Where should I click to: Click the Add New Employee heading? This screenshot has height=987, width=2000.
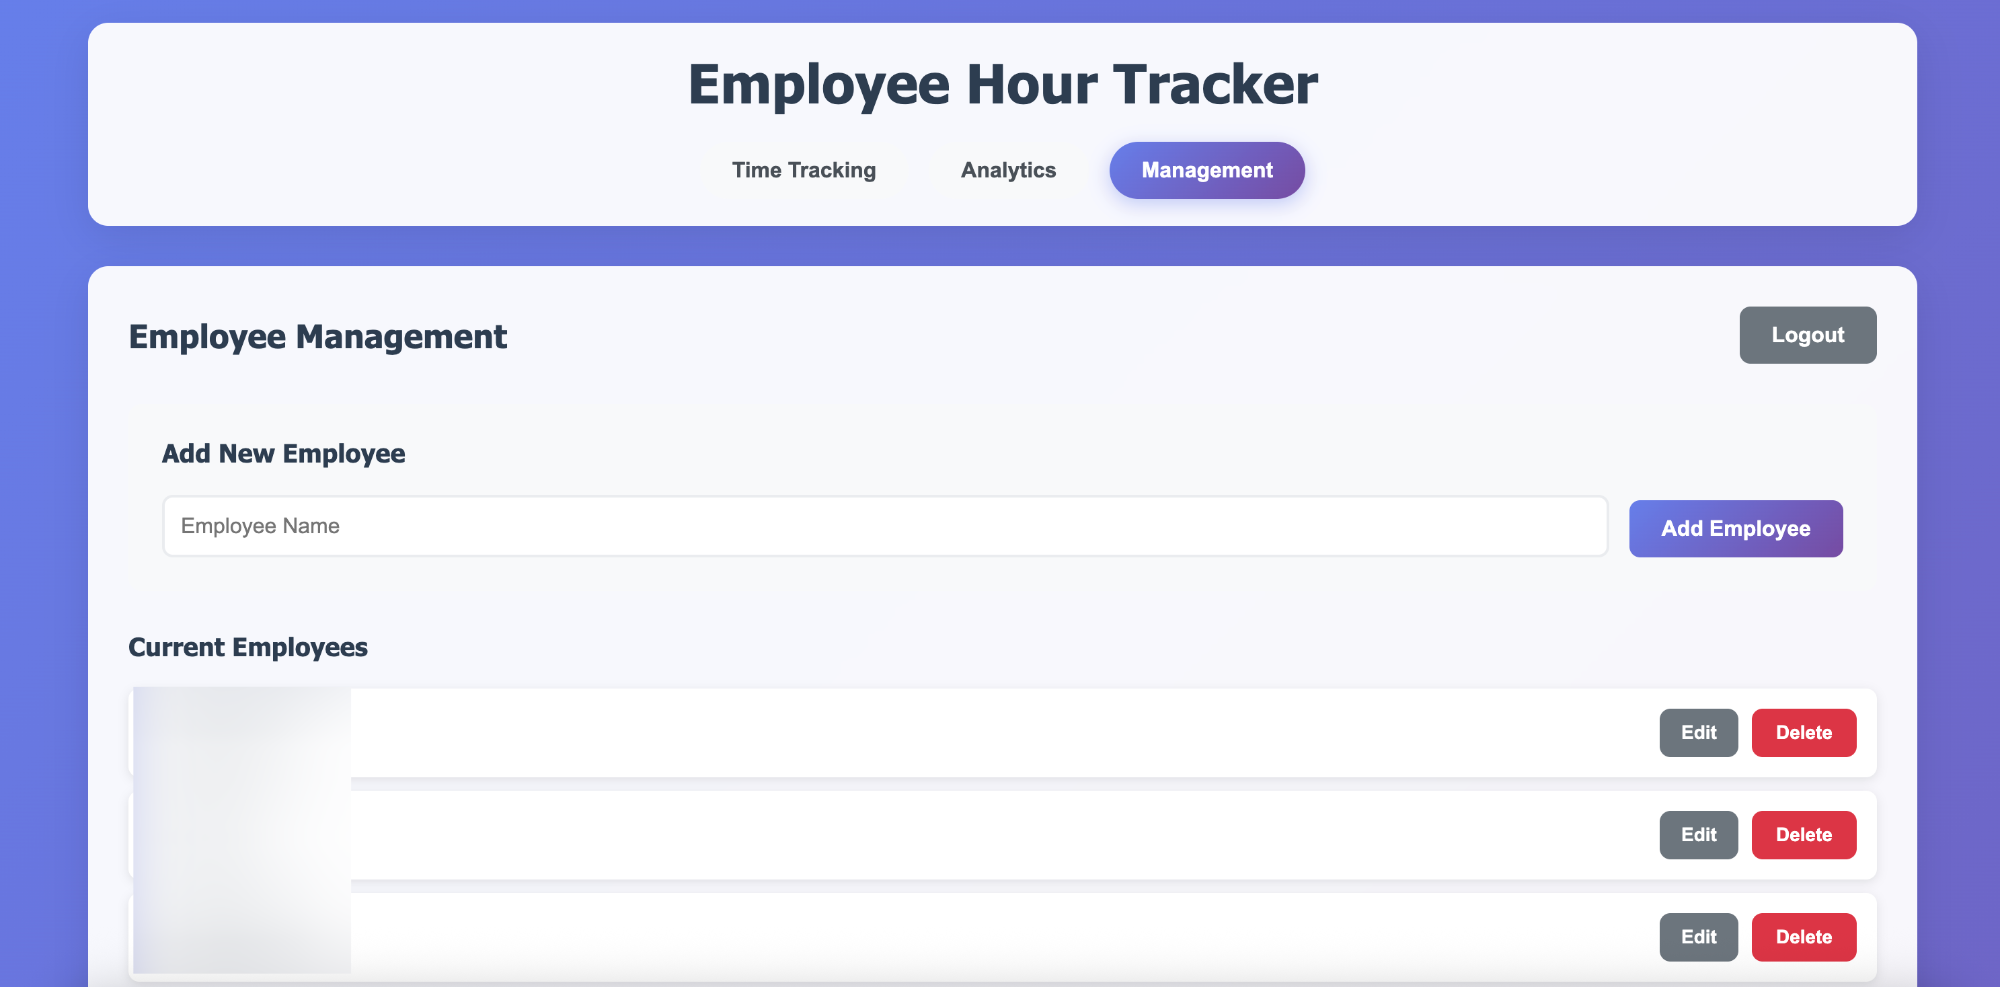coord(283,454)
